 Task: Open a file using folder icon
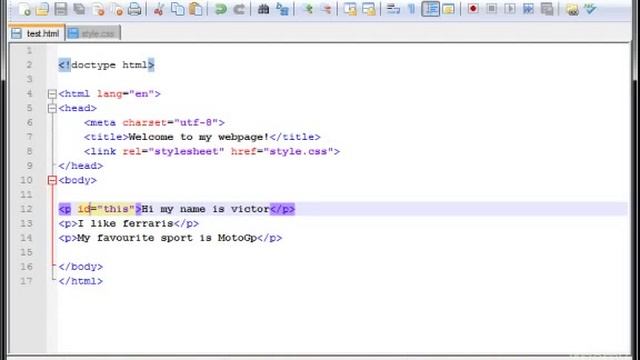pos(42,9)
